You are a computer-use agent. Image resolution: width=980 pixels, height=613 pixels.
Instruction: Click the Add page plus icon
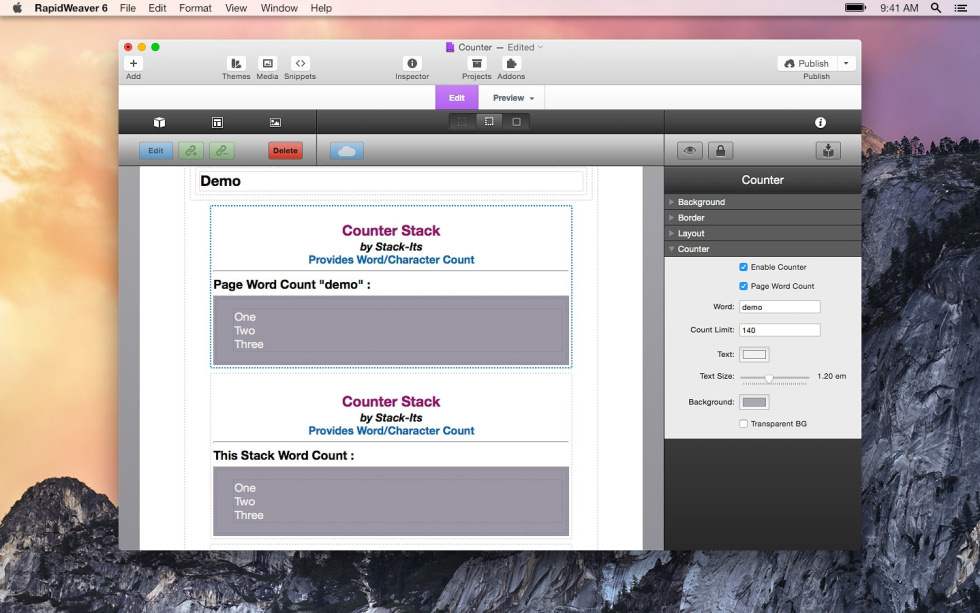(x=133, y=63)
